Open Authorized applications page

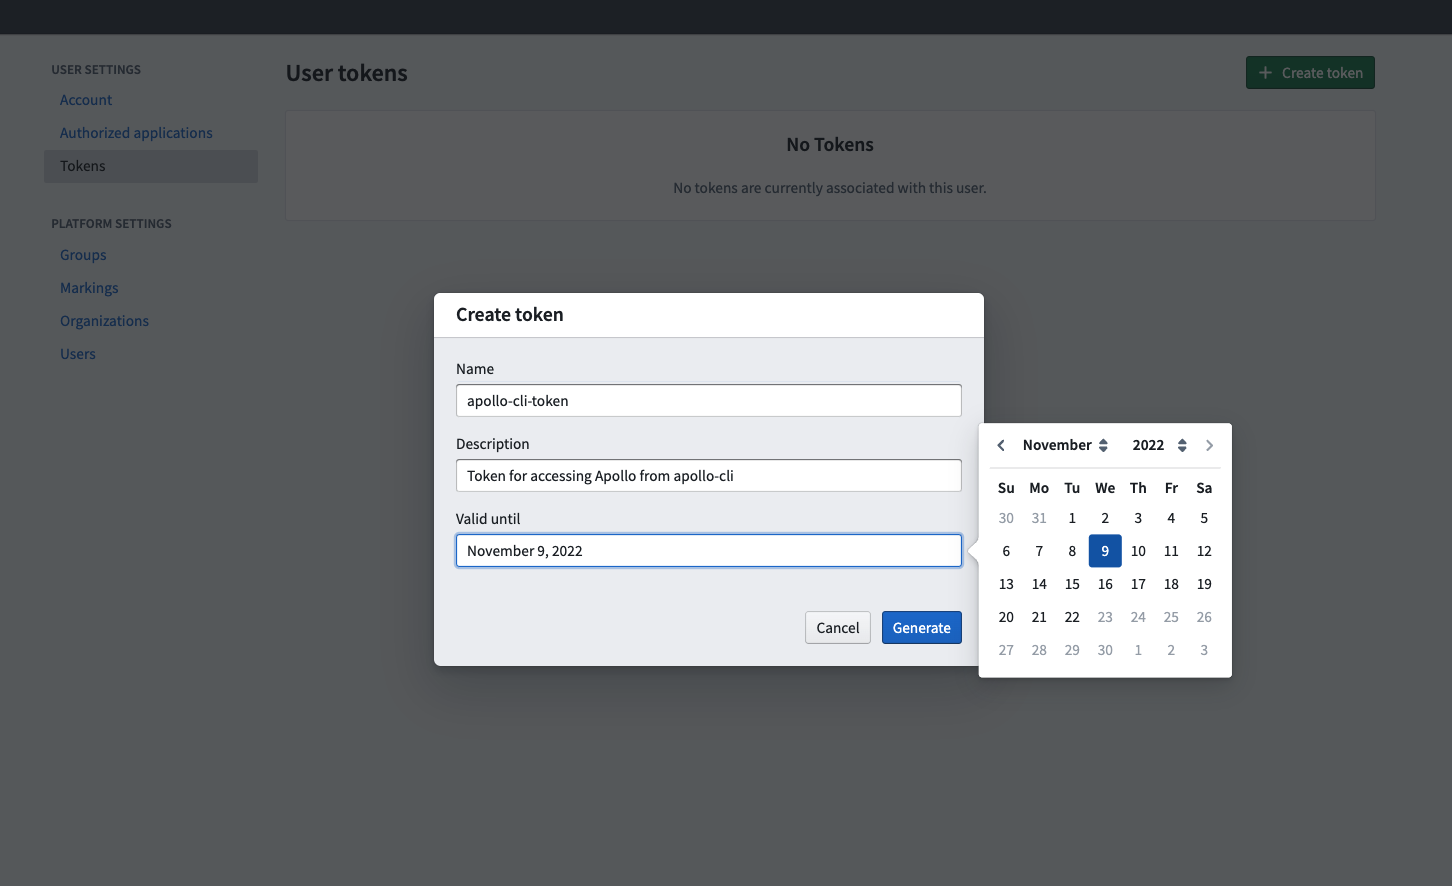coord(136,133)
